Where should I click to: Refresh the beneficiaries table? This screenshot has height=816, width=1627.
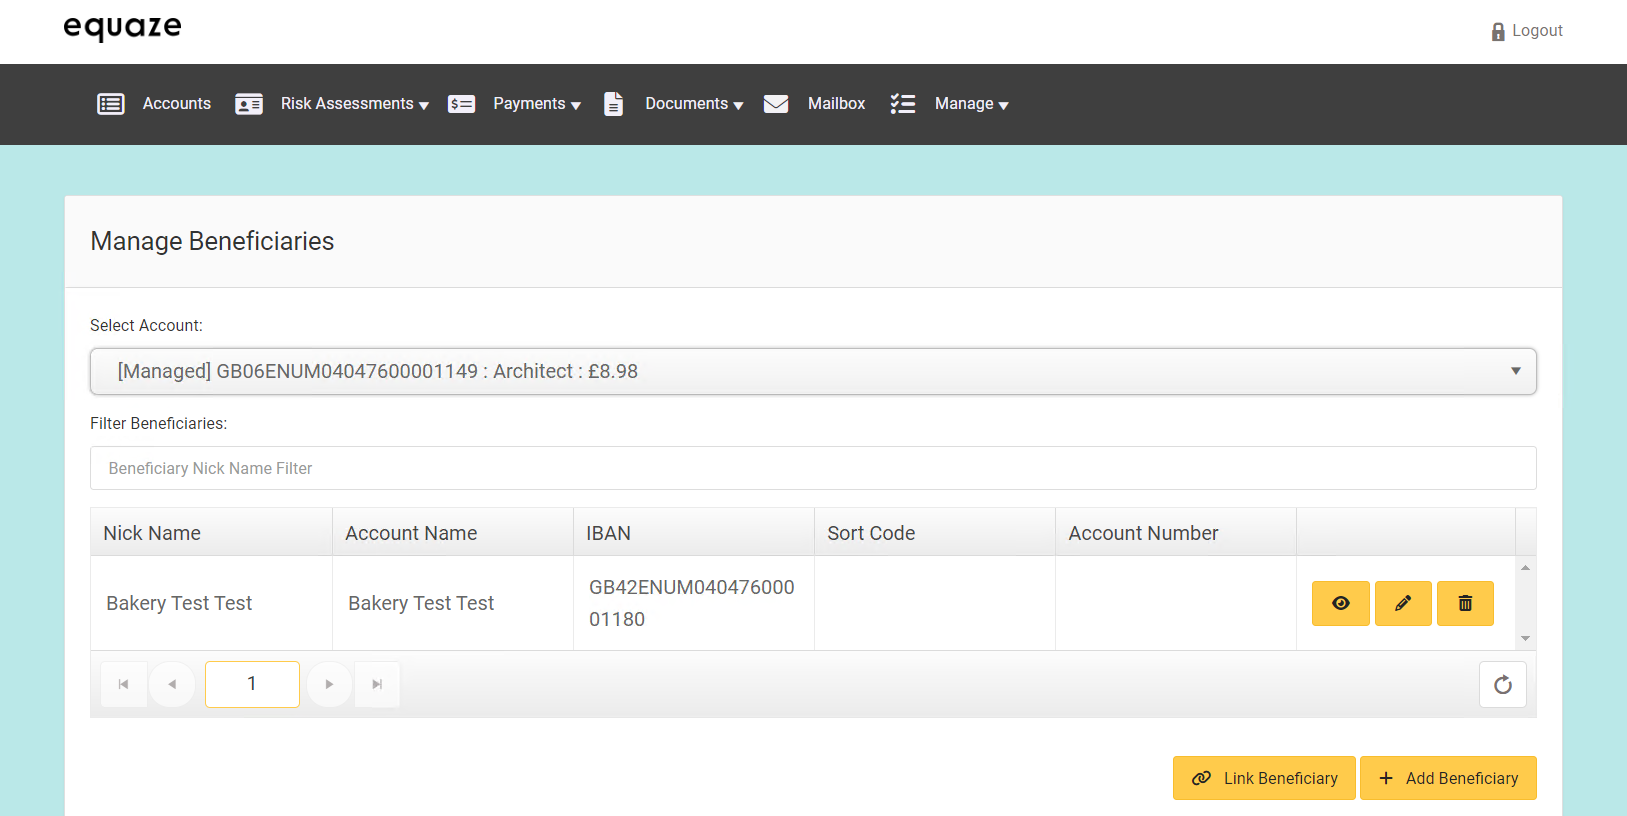[1502, 685]
